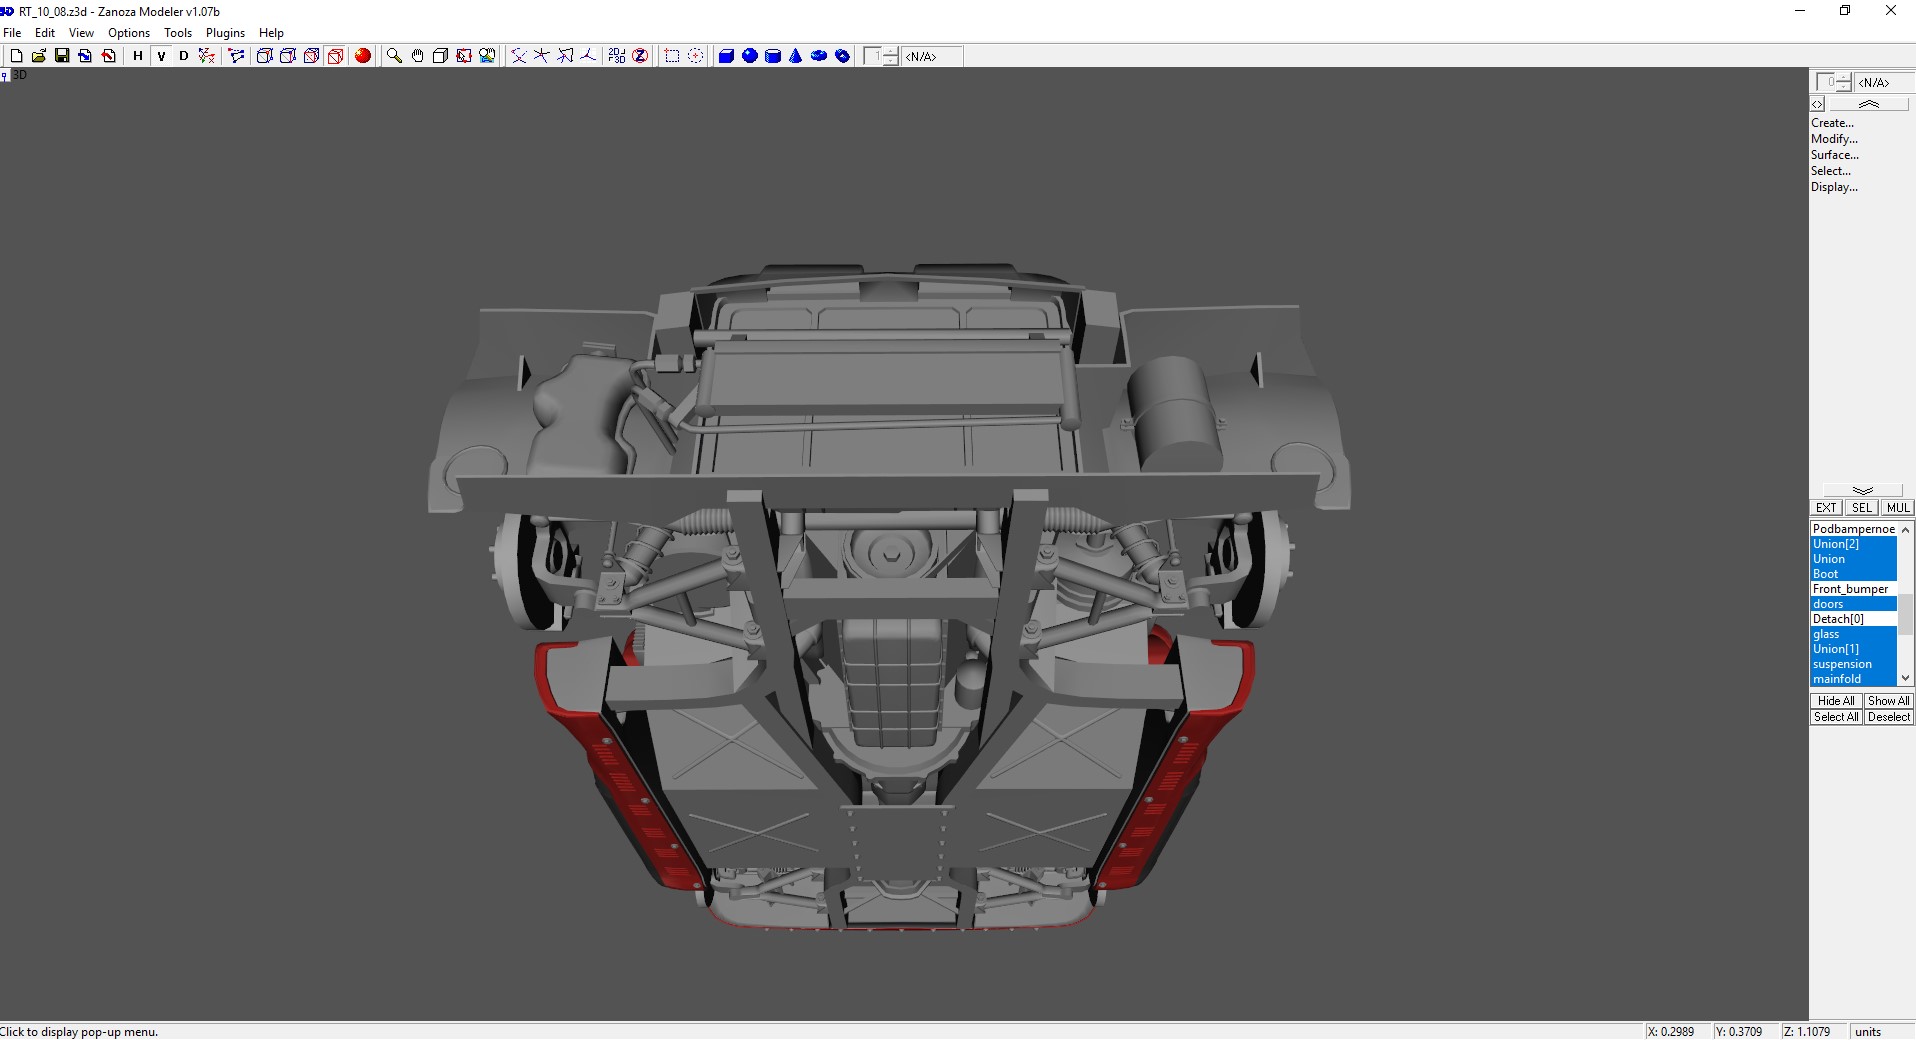Click the Open file icon
This screenshot has height=1040, width=1916.
(x=39, y=56)
